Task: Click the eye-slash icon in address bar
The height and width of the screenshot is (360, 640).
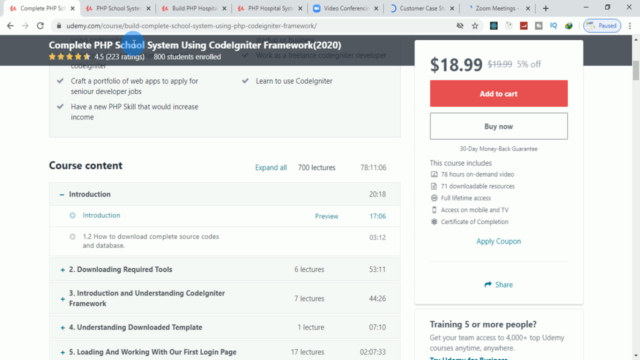Action: tap(460, 26)
